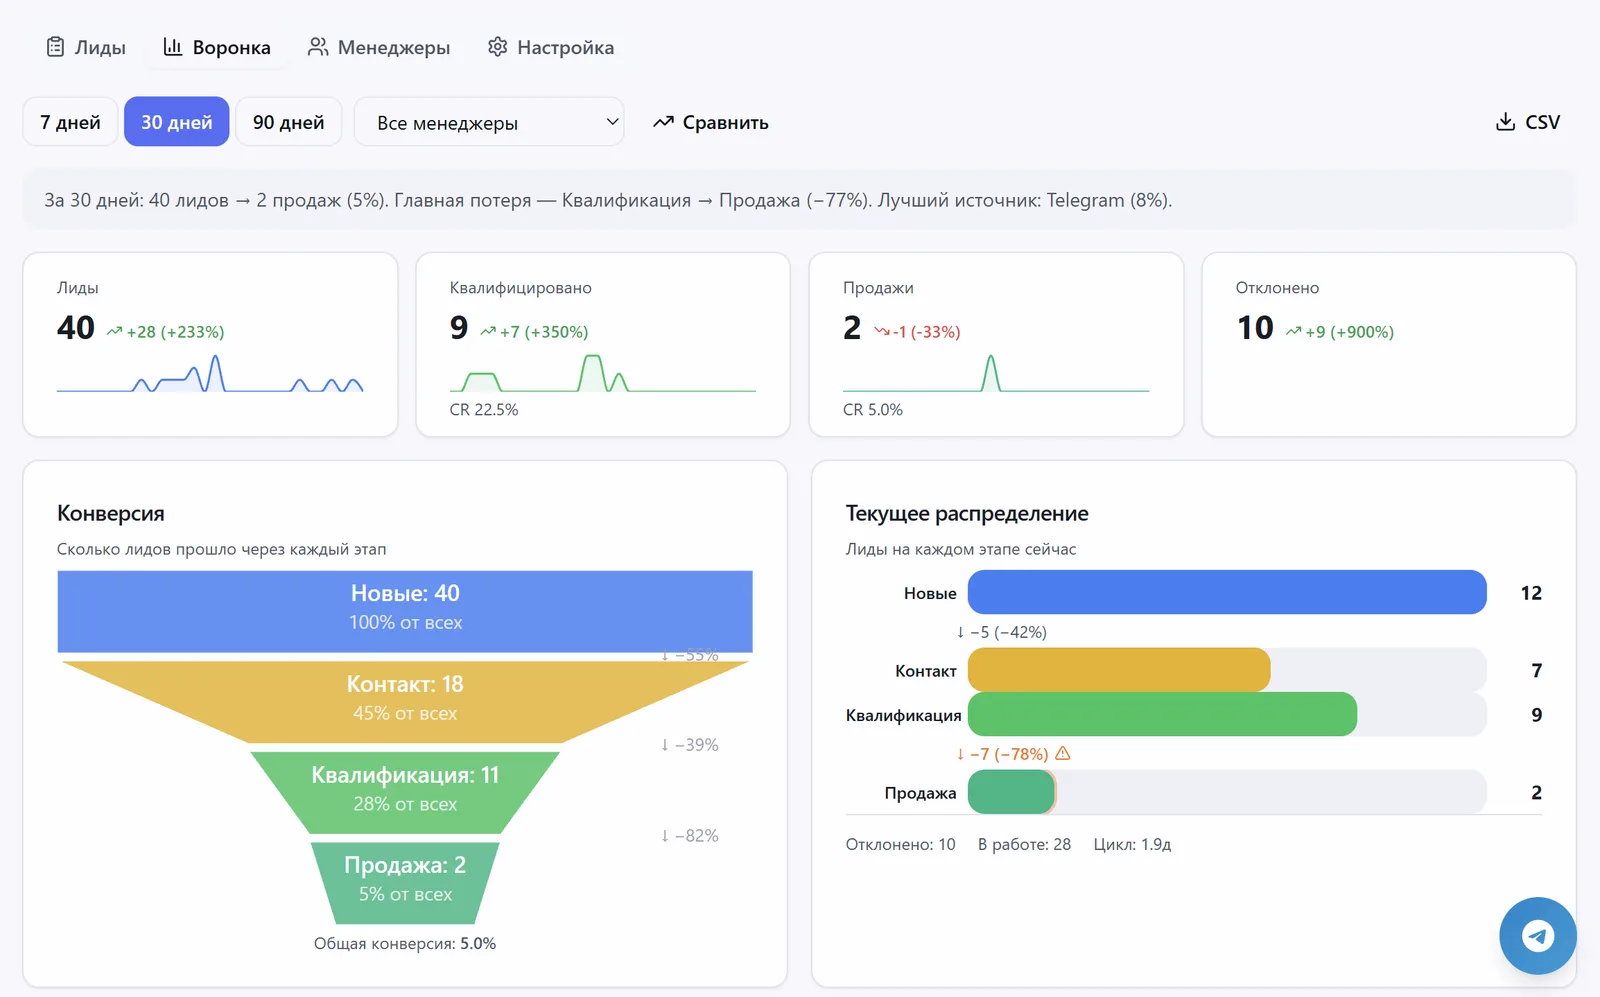Click the warning triangle near −78%

pyautogui.click(x=1063, y=754)
